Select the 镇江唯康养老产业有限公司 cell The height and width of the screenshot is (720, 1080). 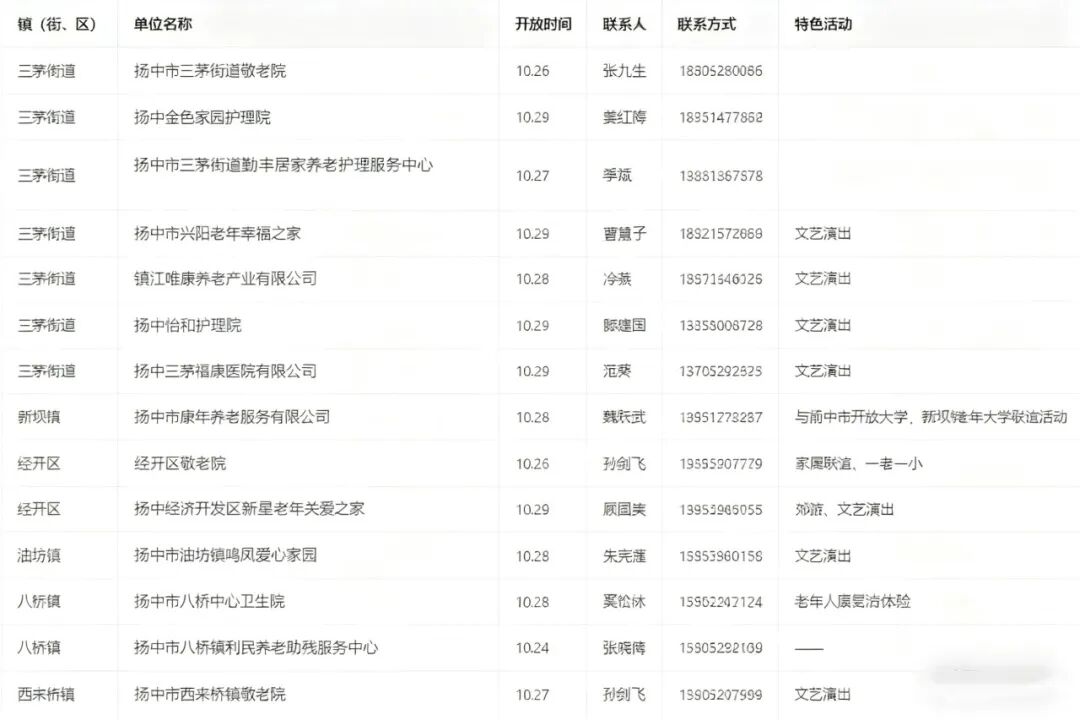pos(225,278)
